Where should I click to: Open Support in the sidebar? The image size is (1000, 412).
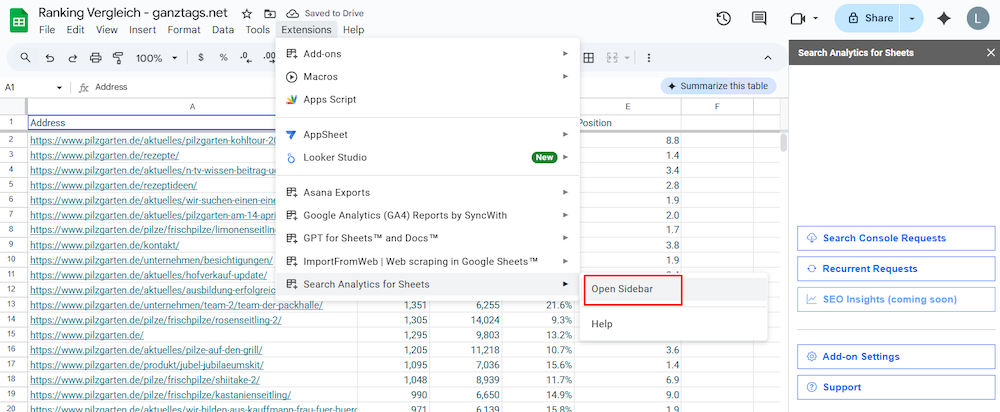[896, 387]
